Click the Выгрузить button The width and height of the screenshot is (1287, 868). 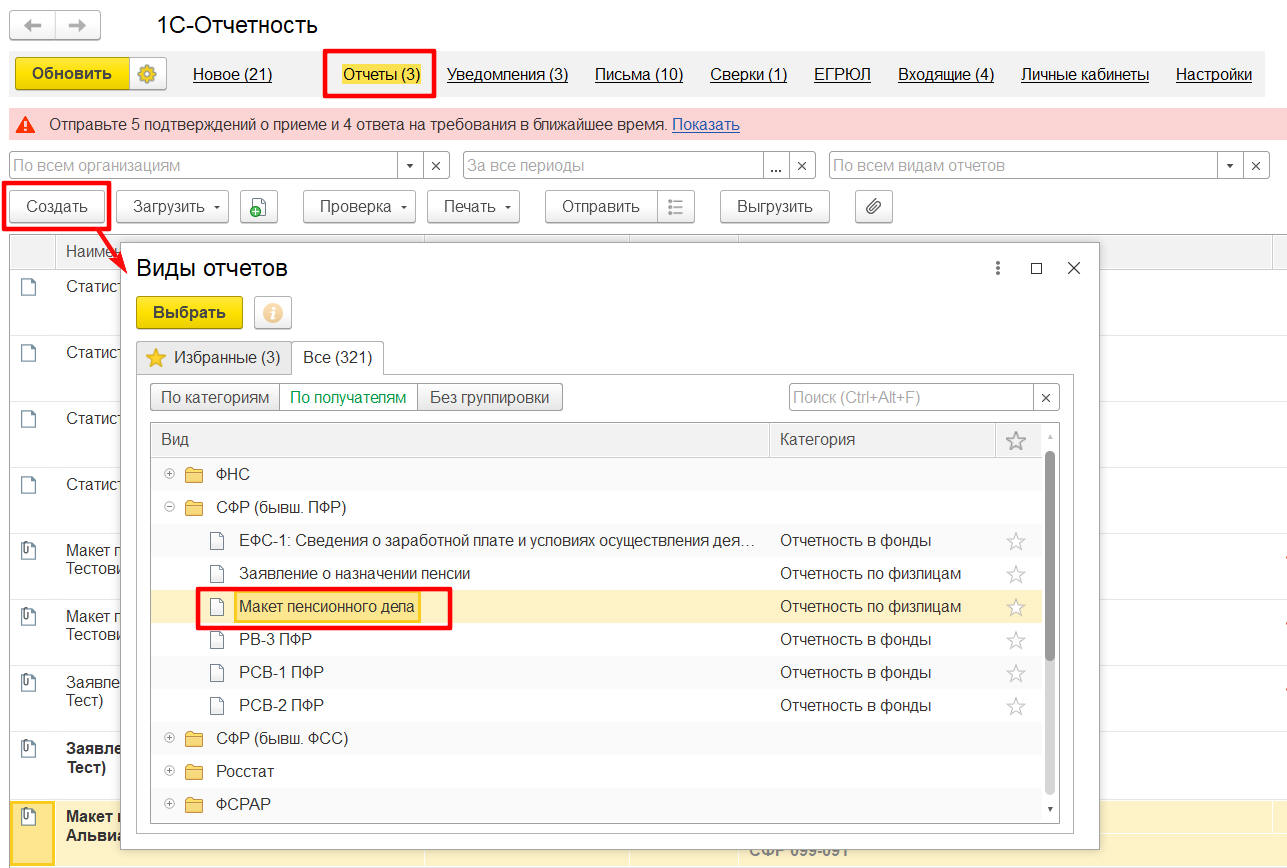coord(774,207)
